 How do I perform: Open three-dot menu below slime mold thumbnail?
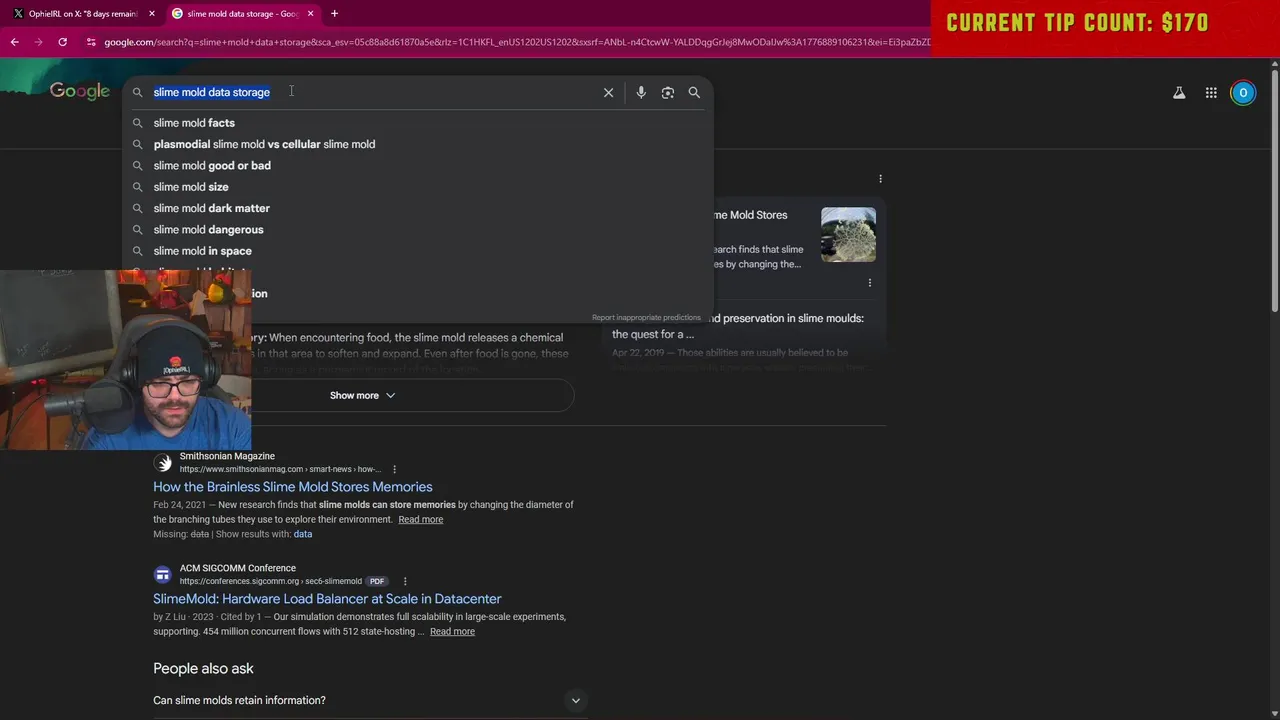(x=869, y=283)
